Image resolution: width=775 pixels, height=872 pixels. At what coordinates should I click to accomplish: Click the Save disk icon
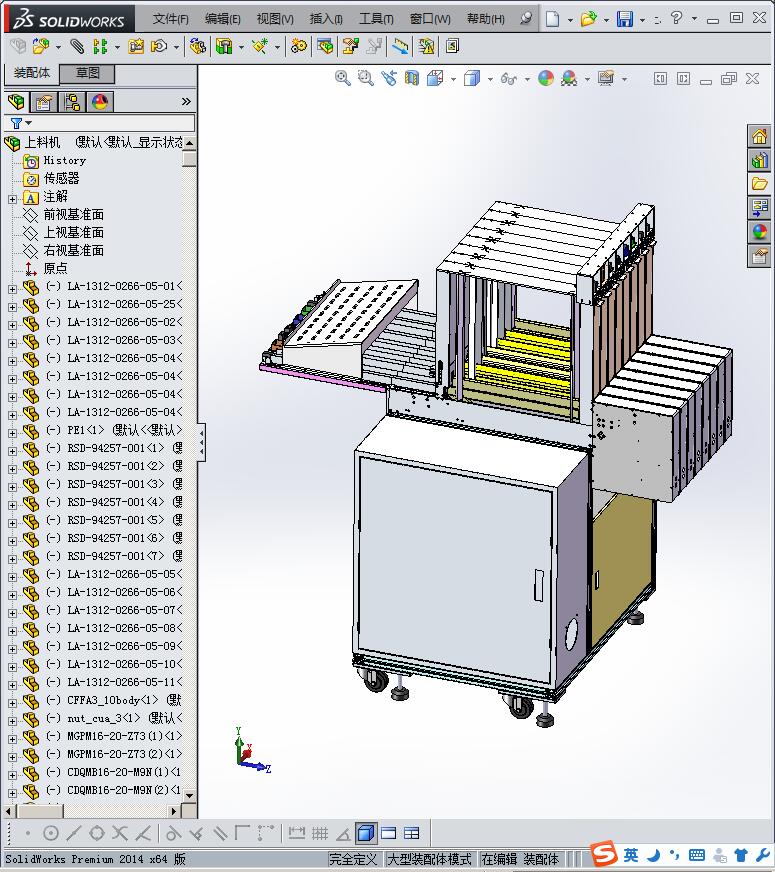[x=625, y=19]
